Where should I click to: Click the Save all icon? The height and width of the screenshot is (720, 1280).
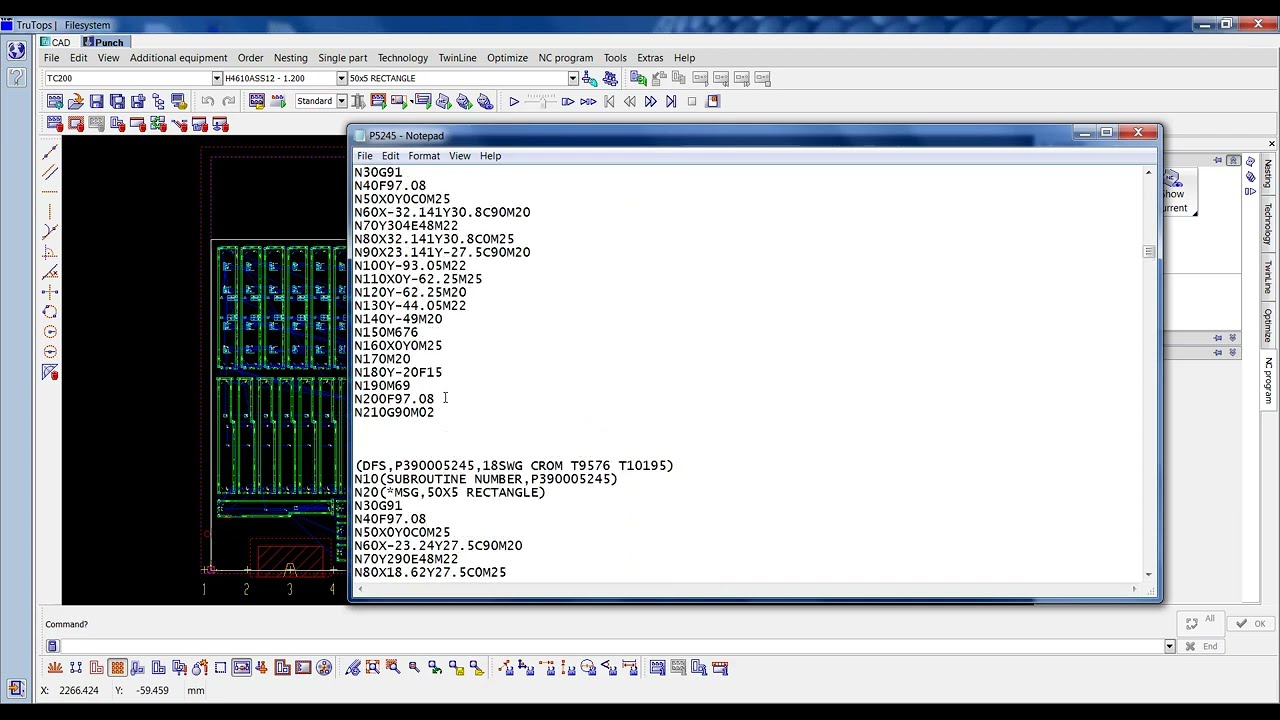click(117, 101)
